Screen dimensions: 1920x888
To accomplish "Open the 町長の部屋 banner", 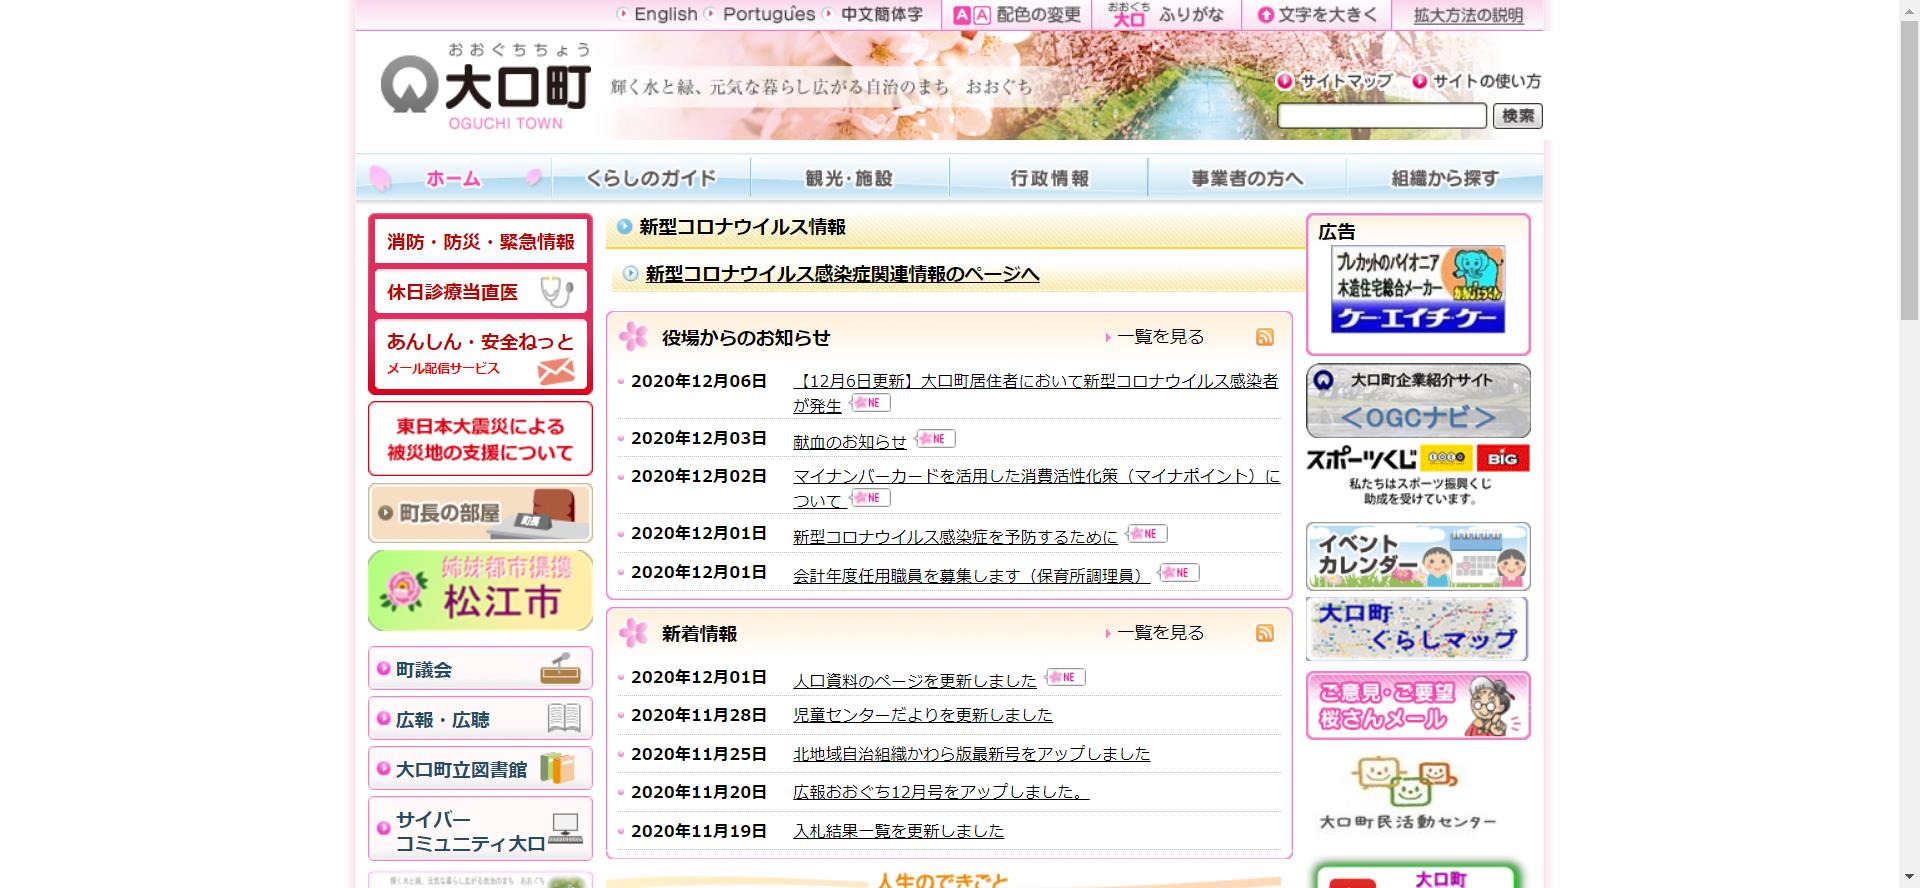I will click(480, 513).
